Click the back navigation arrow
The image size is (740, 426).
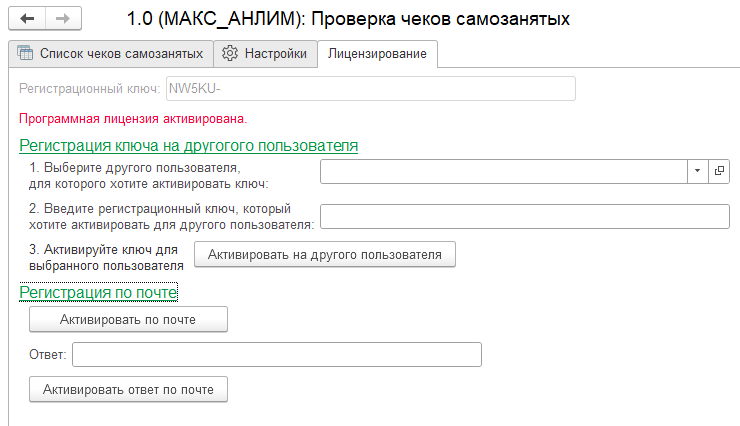[26, 19]
